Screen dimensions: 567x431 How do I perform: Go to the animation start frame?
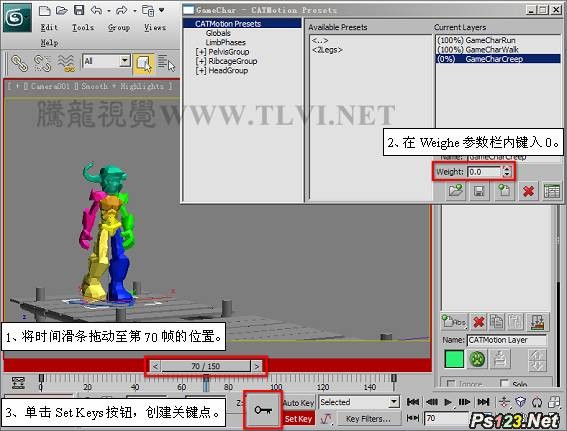coord(413,402)
